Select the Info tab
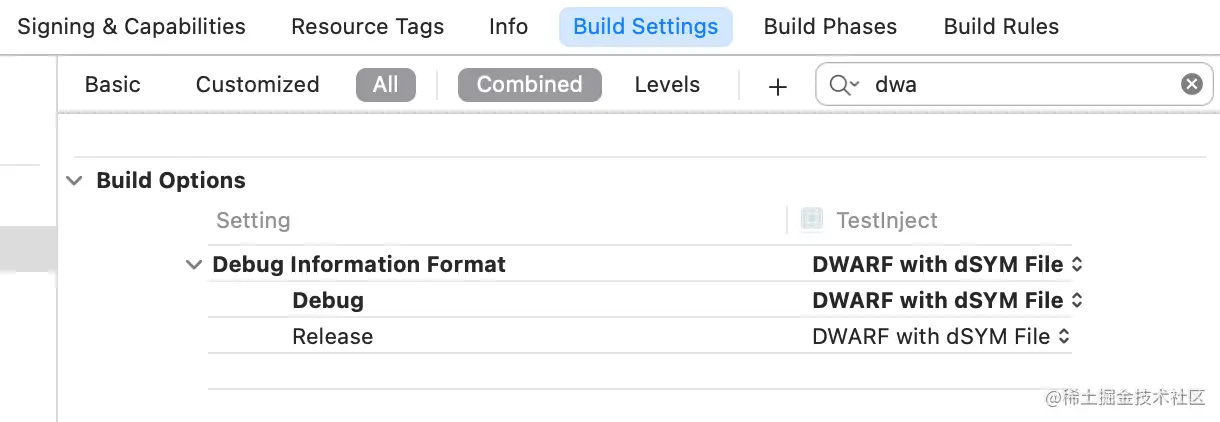The image size is (1220, 422). (x=508, y=27)
